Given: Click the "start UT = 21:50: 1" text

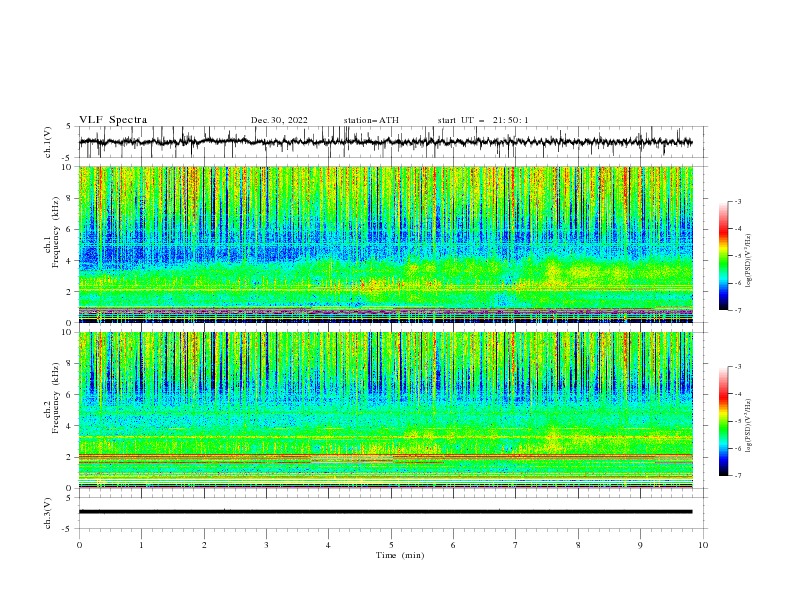Looking at the screenshot, I should (x=483, y=120).
